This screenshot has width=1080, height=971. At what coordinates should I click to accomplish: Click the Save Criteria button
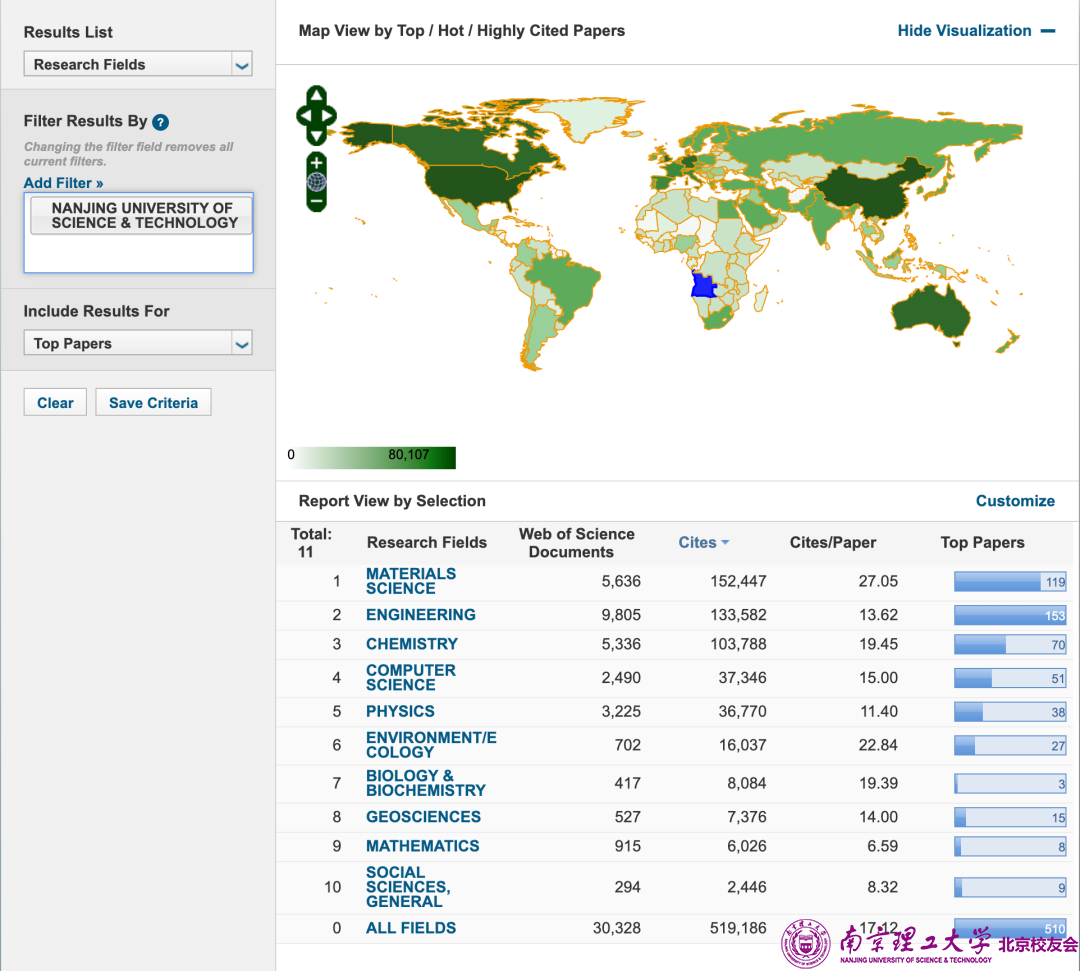click(154, 403)
